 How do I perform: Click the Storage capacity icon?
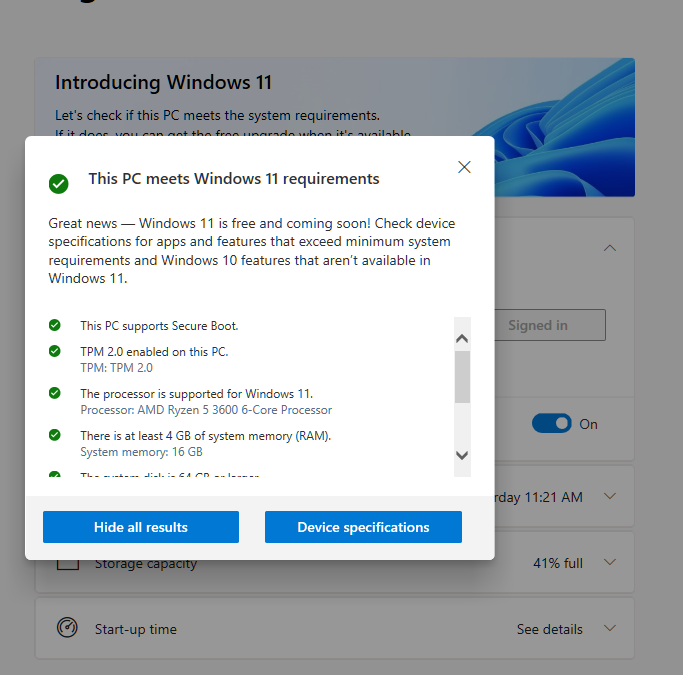coord(68,565)
